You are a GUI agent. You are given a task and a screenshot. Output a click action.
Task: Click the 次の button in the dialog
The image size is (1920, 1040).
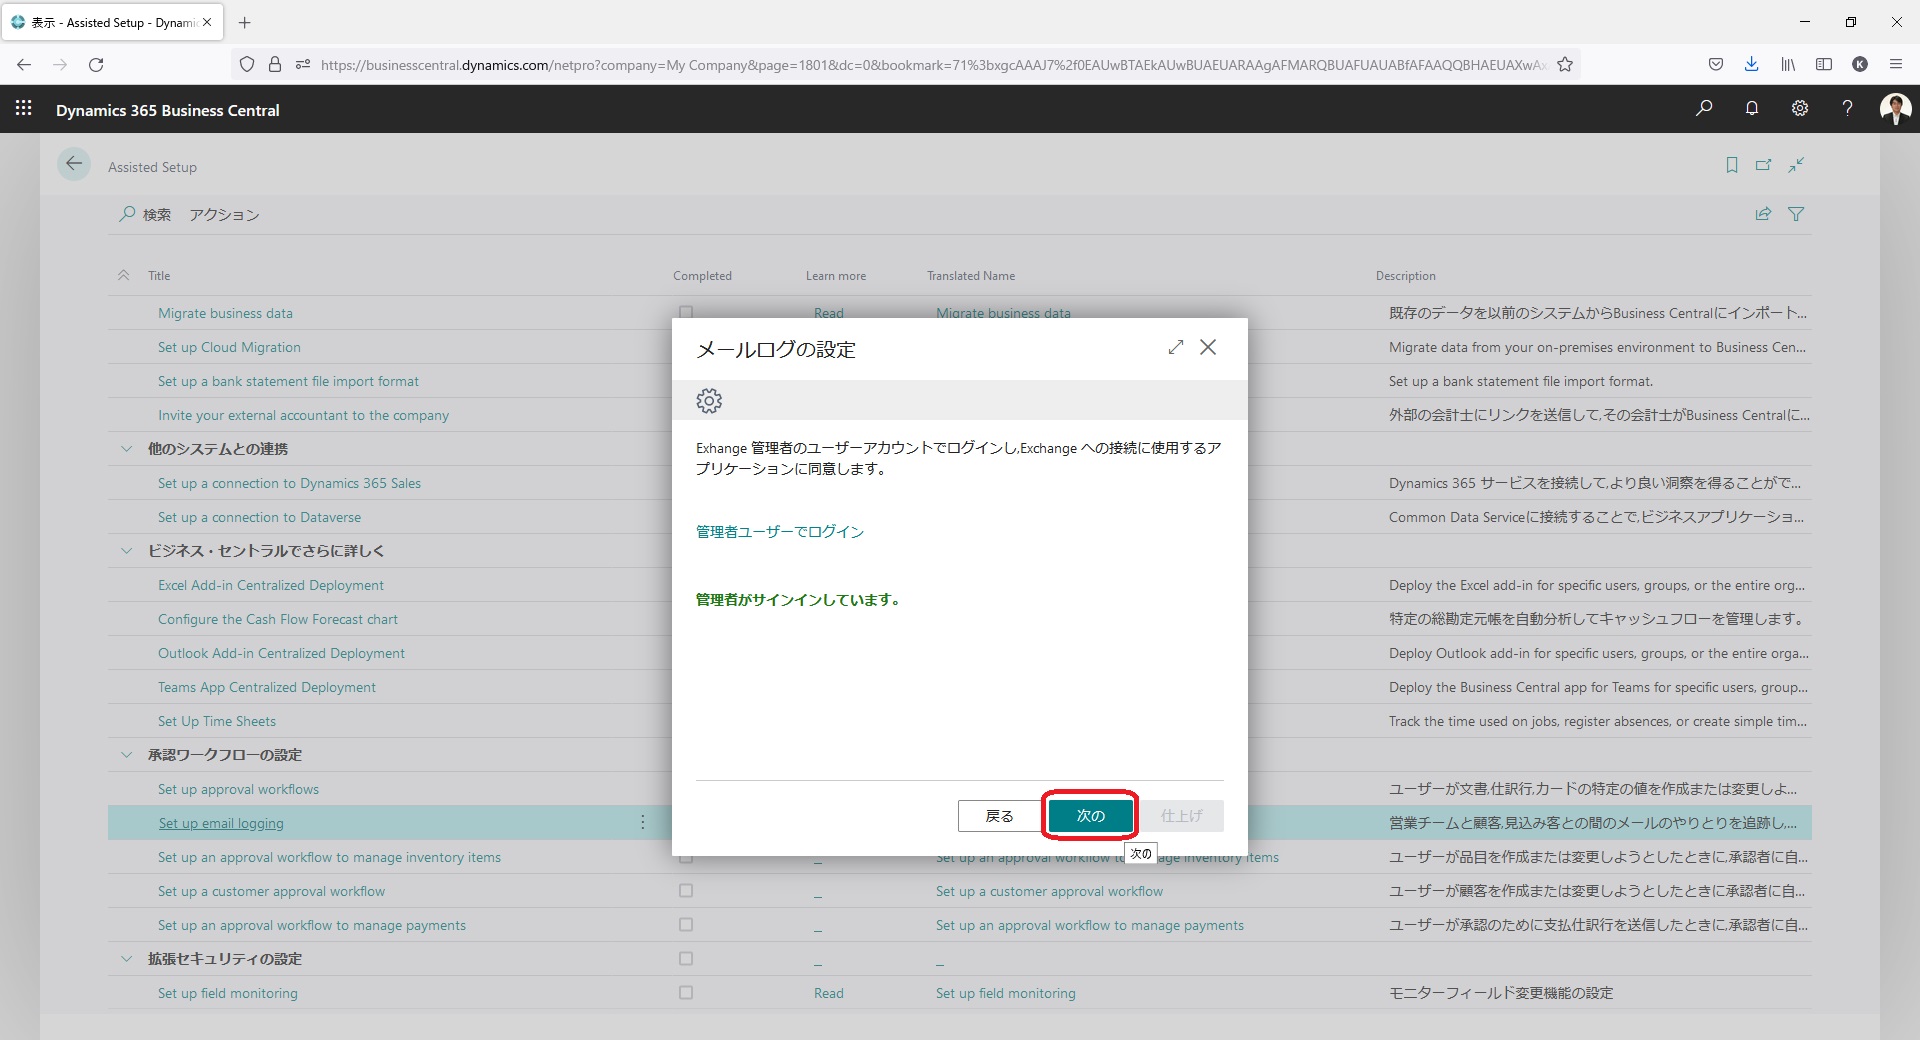(x=1090, y=816)
